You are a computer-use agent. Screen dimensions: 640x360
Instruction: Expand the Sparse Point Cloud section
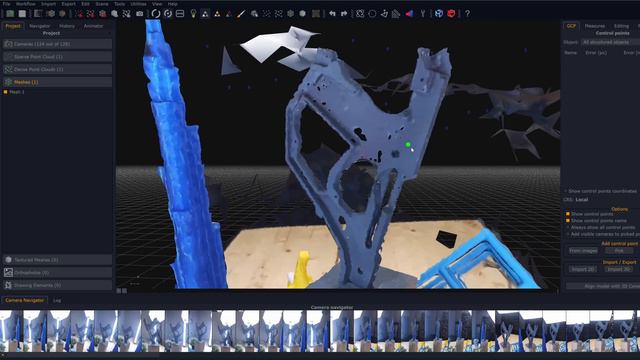(57, 57)
